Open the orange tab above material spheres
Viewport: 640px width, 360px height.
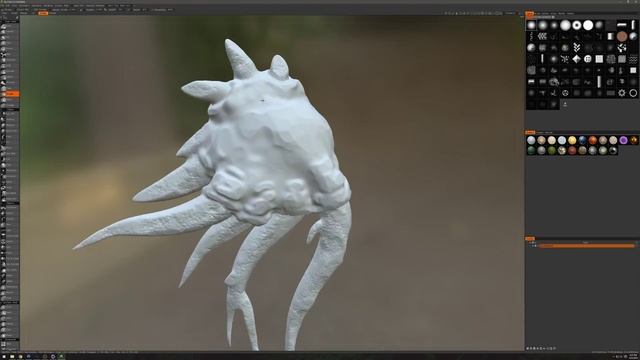click(530, 132)
